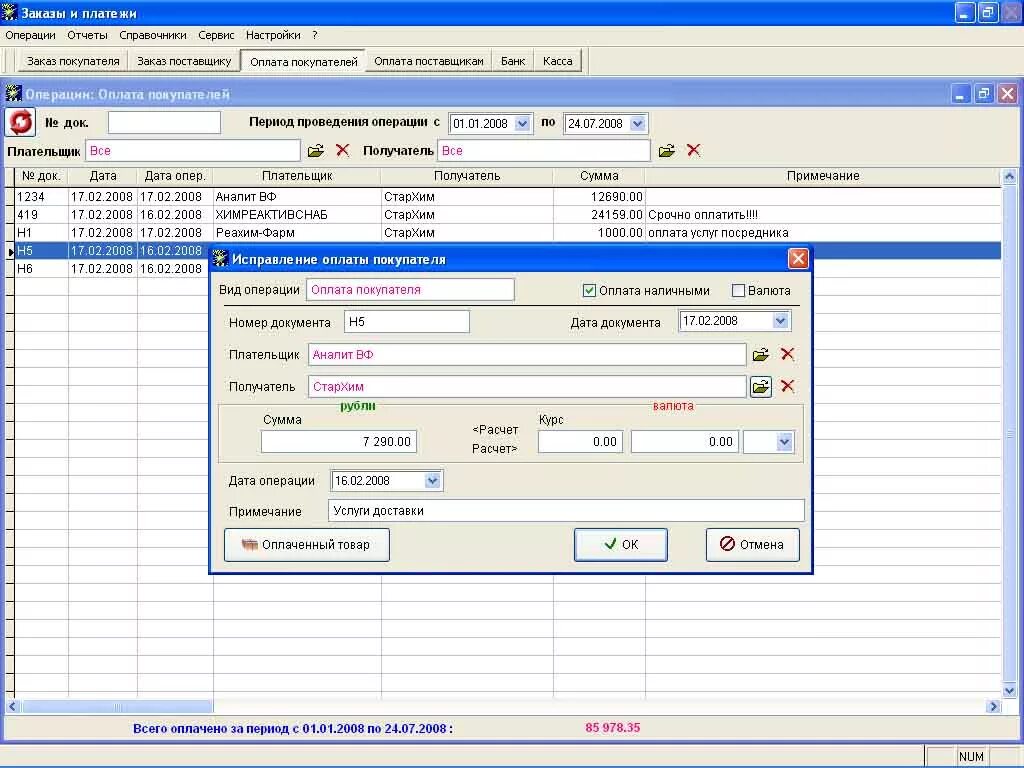1024x768 pixels.
Task: Click Сумма column header
Action: (599, 176)
